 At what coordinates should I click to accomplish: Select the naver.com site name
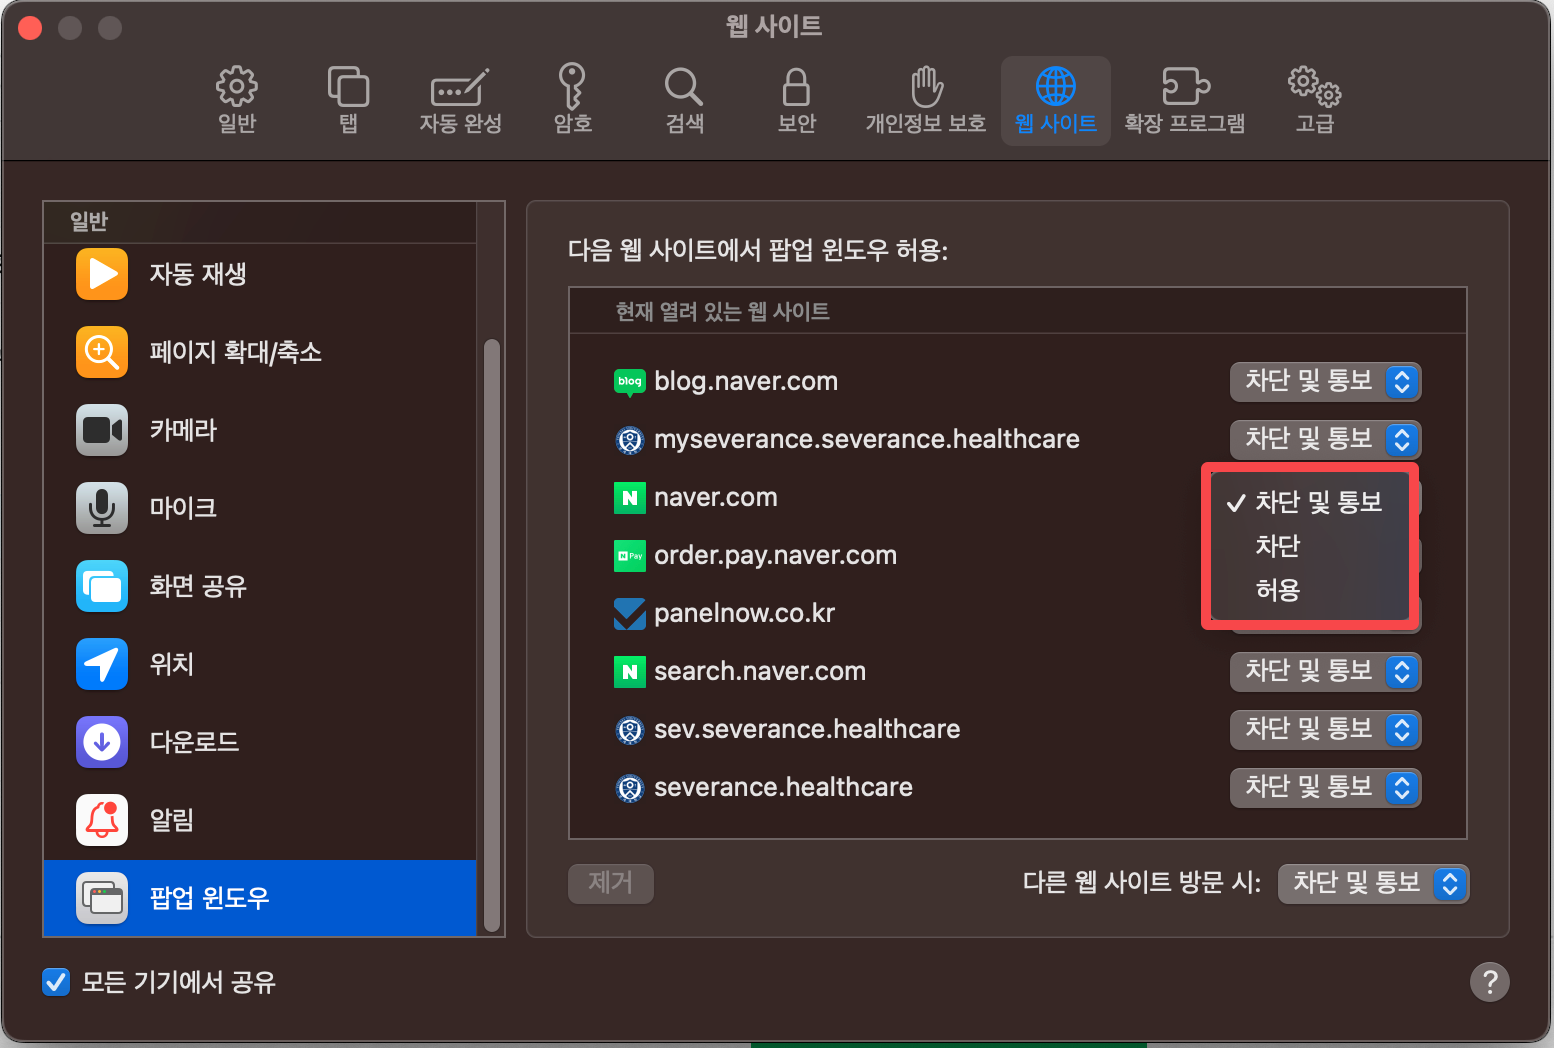coord(716,497)
